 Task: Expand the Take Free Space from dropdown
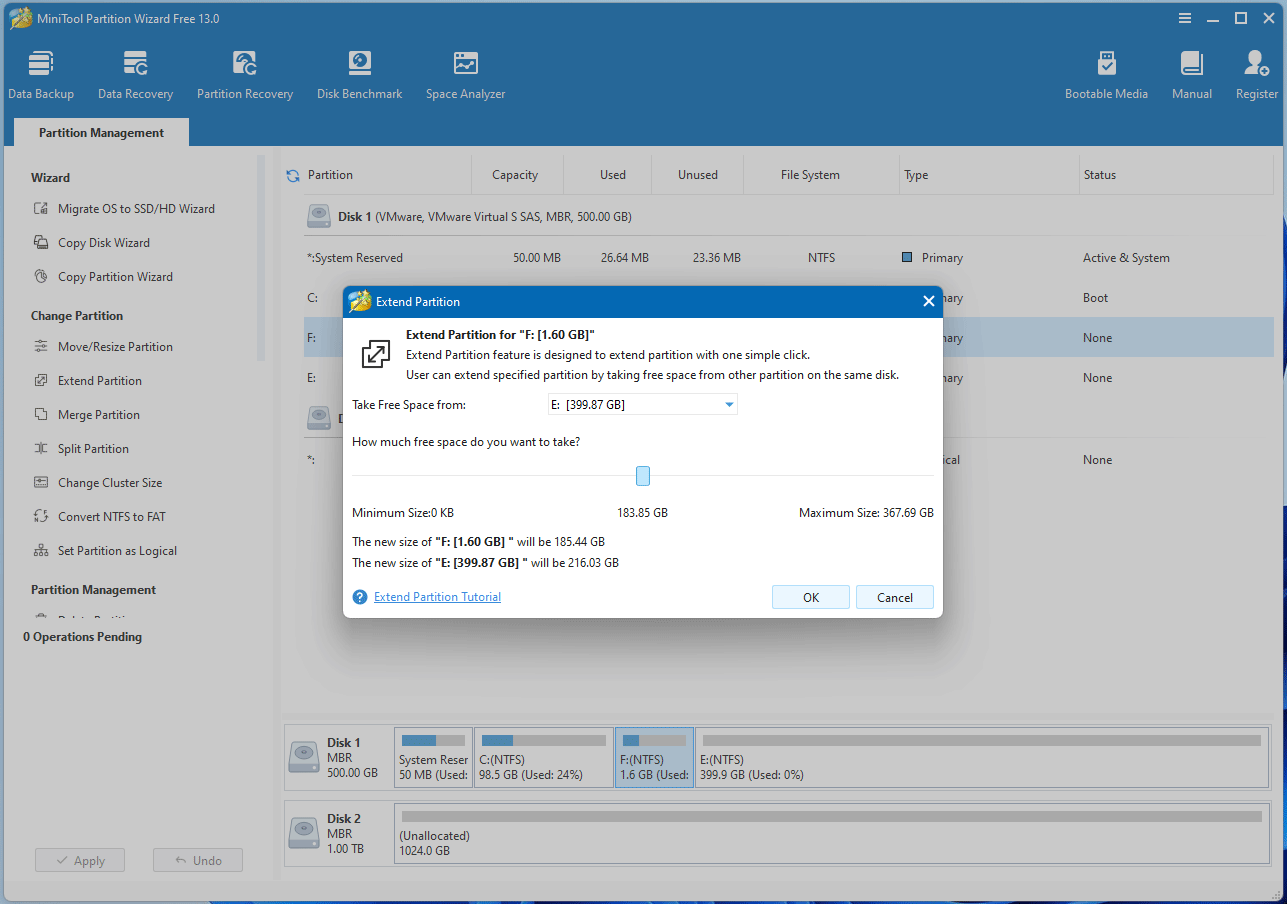coord(729,405)
